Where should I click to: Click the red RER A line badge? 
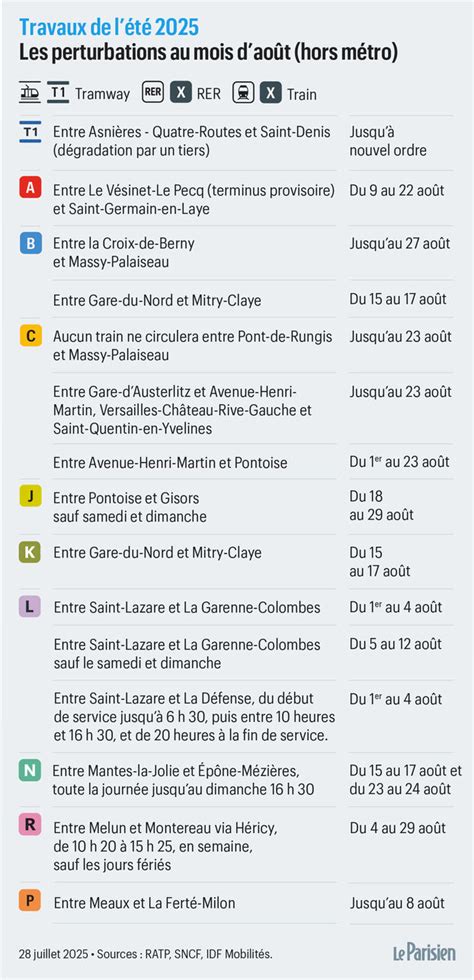31,188
